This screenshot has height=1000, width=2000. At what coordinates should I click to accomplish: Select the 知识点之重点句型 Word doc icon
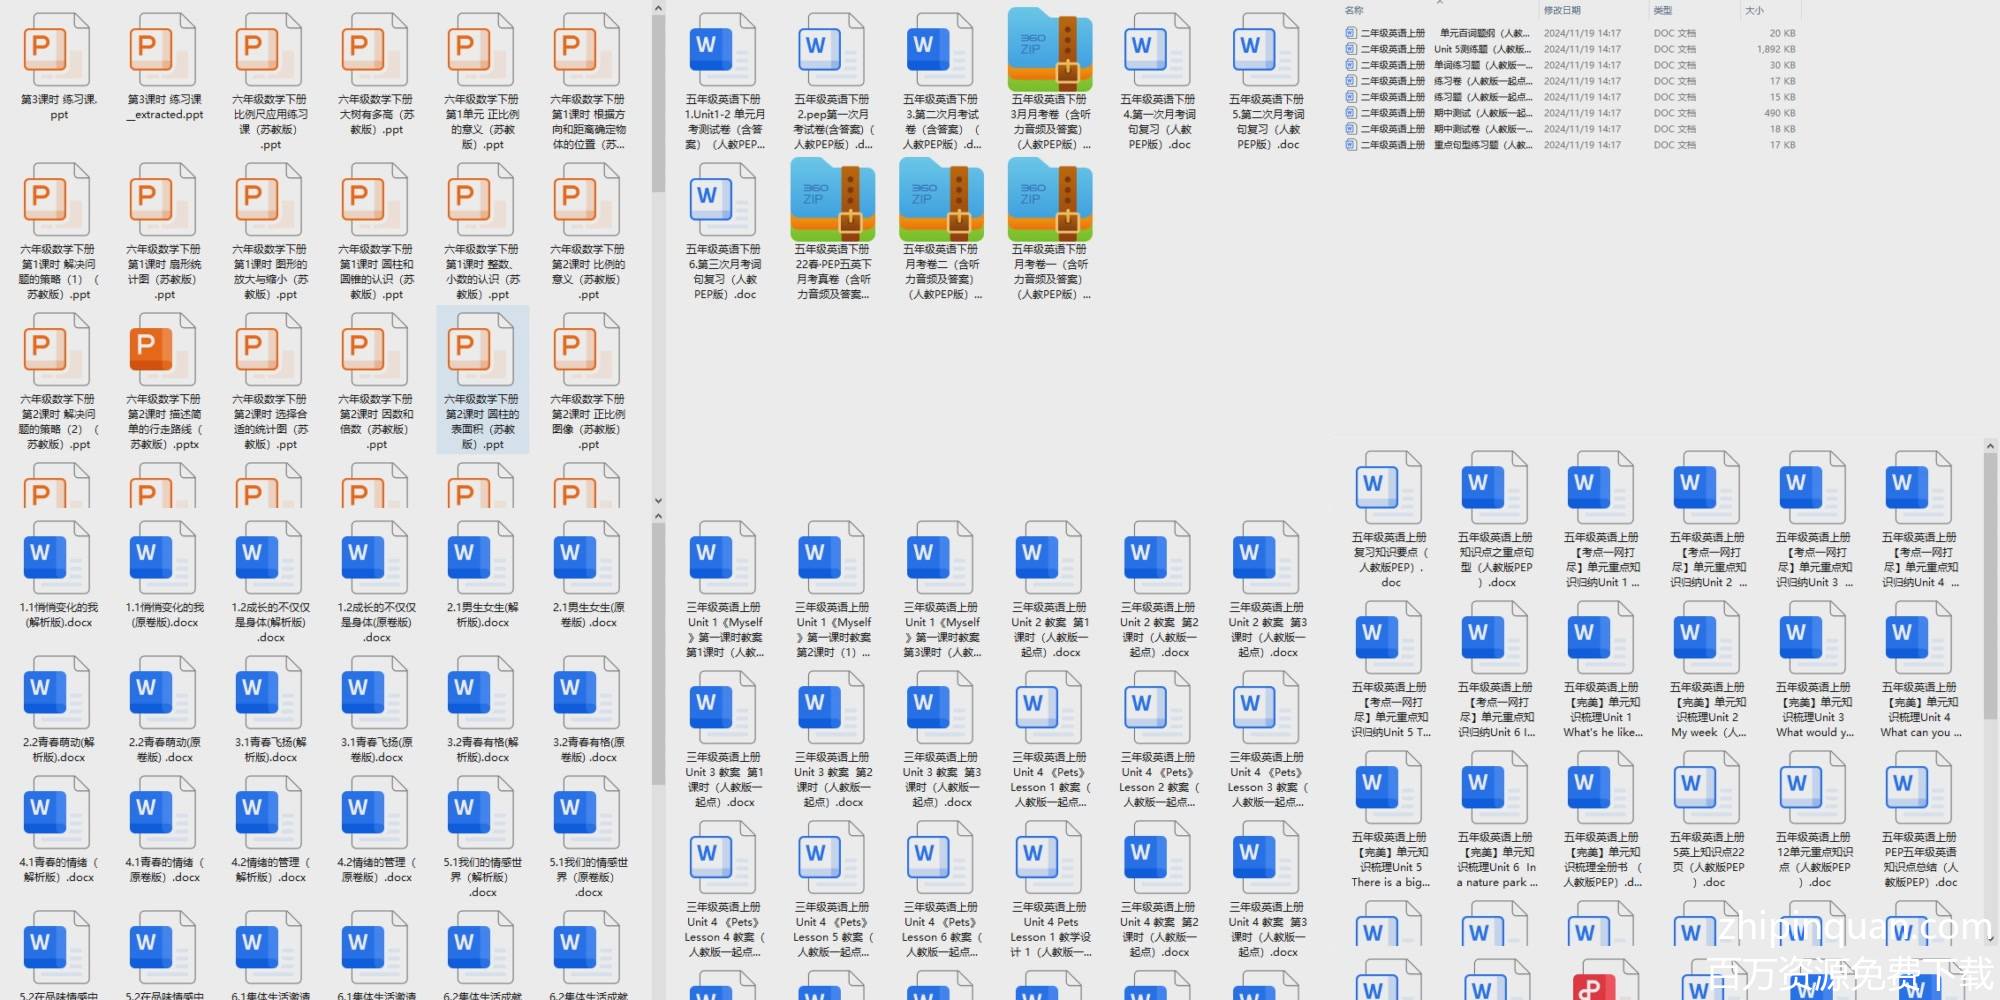tap(1495, 487)
